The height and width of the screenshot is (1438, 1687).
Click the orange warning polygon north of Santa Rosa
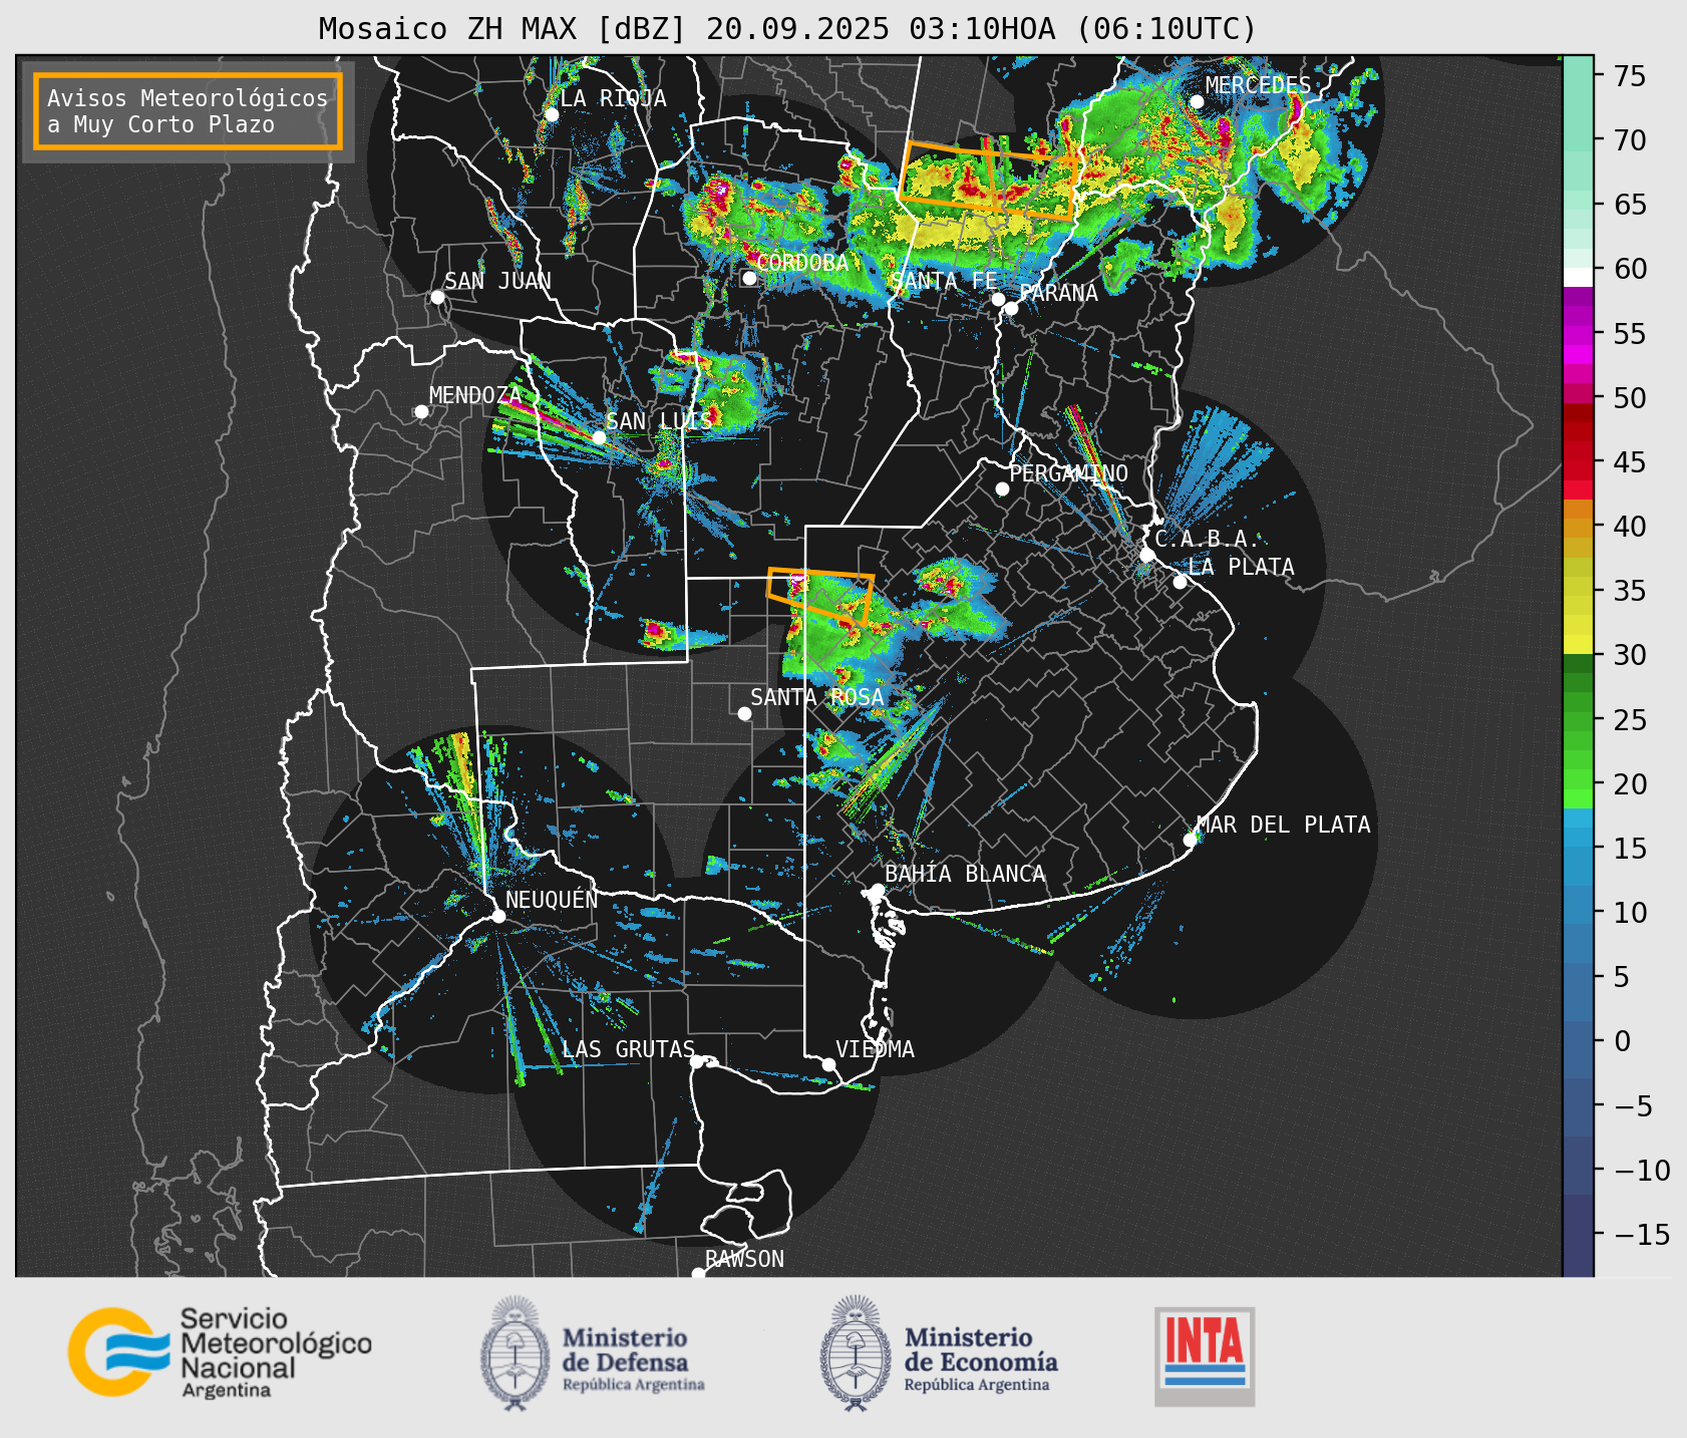pyautogui.click(x=820, y=597)
